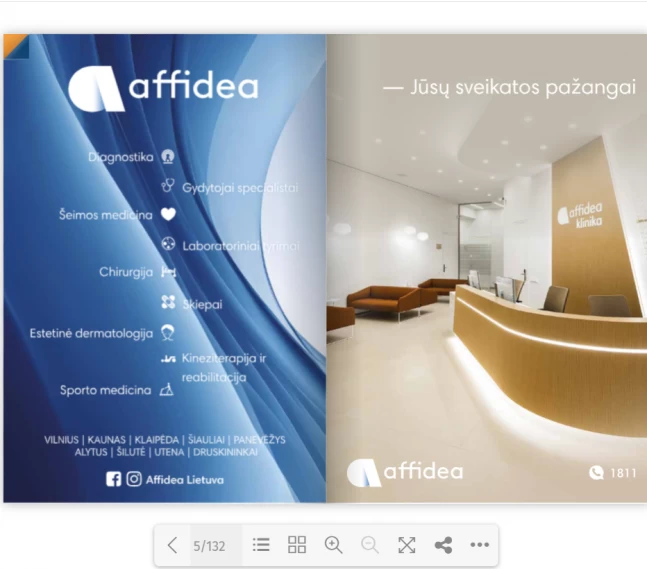Image resolution: width=647 pixels, height=569 pixels.
Task: Click the 'Gydytojai specialistai' text
Action: [240, 188]
